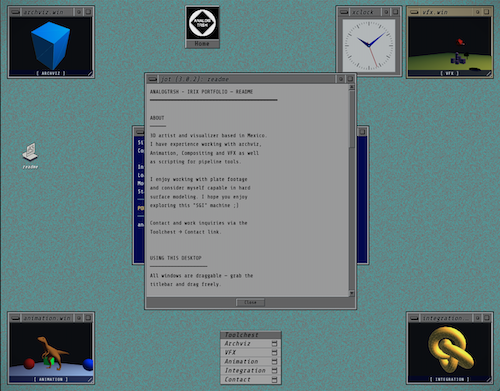Minimize the animation.win window

coord(79,318)
